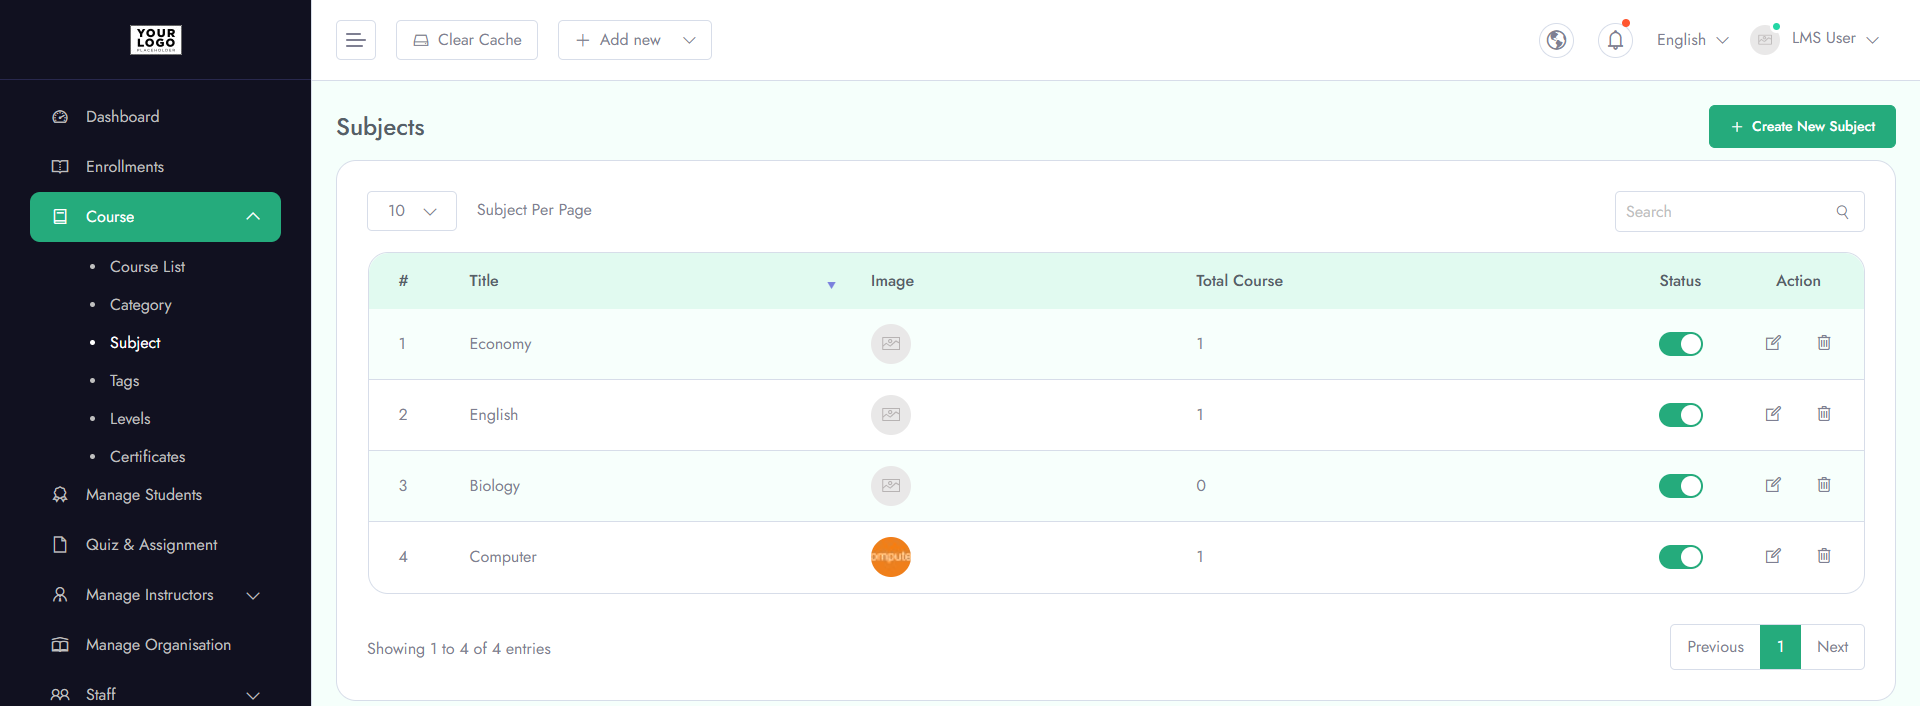
Task: Open the LMS User menu
Action: 1835,39
